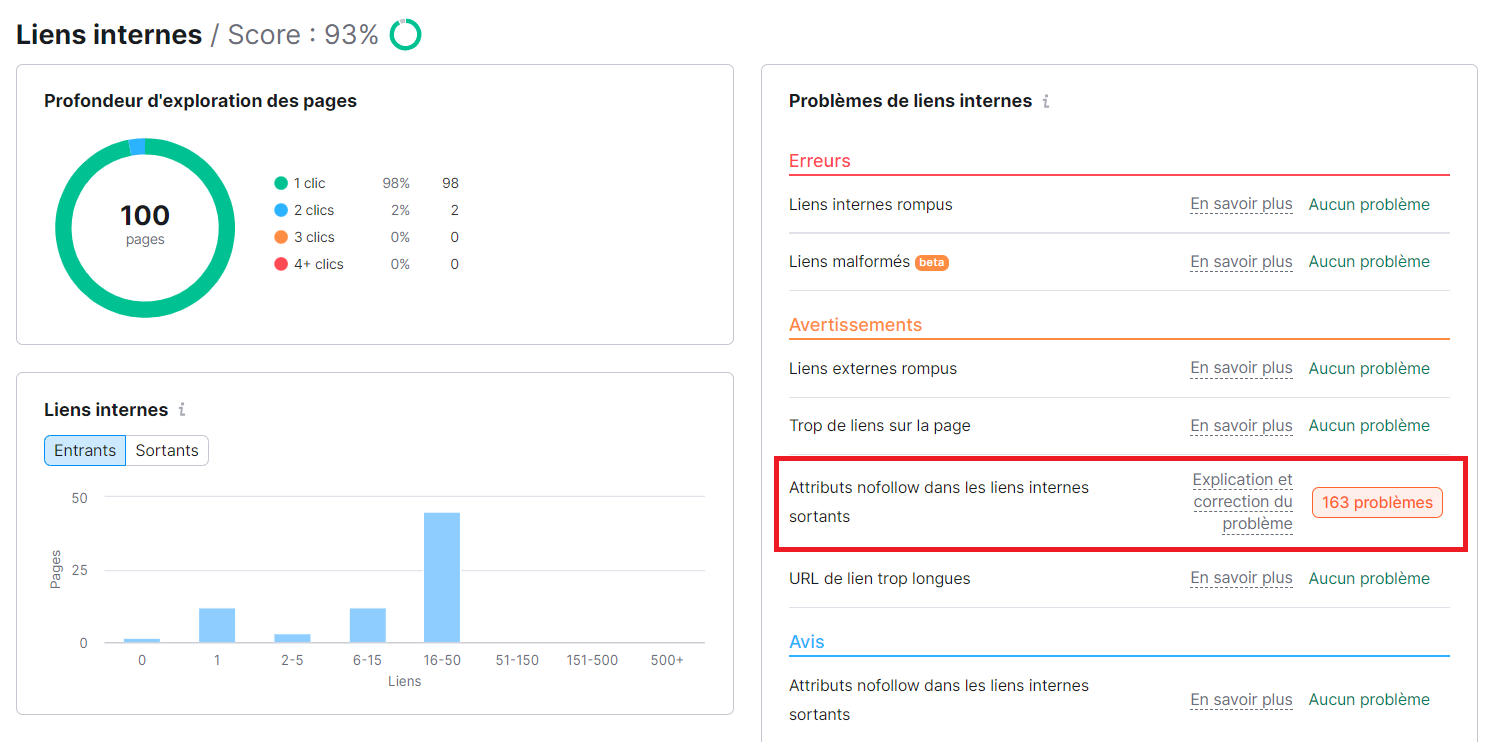Image resolution: width=1502 pixels, height=742 pixels.
Task: Switch to the Sortants tab
Action: point(167,451)
